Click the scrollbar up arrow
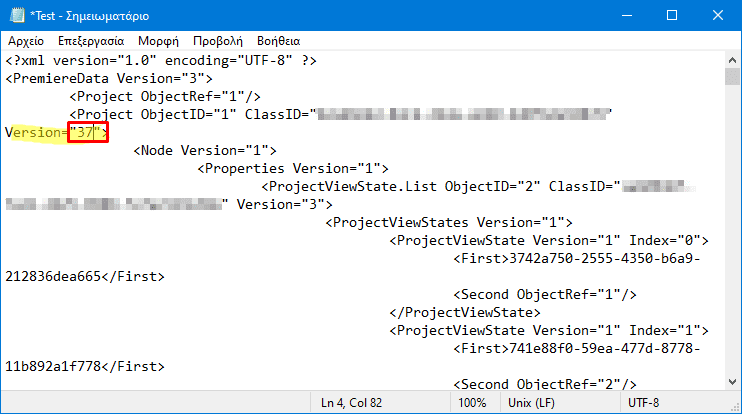The image size is (742, 414). click(x=732, y=61)
